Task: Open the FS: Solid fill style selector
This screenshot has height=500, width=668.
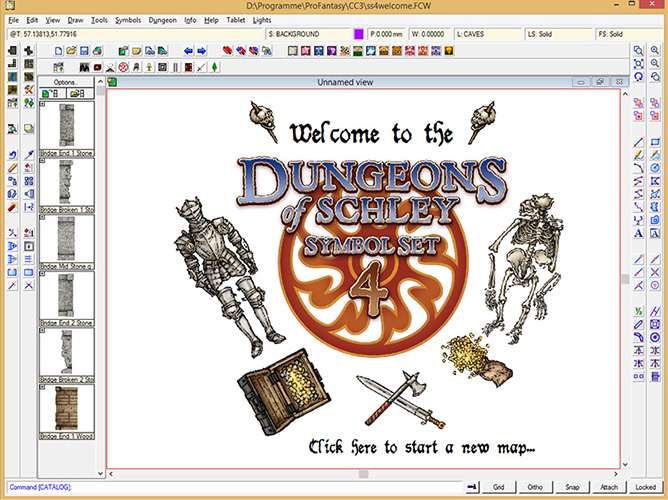Action: pyautogui.click(x=630, y=34)
